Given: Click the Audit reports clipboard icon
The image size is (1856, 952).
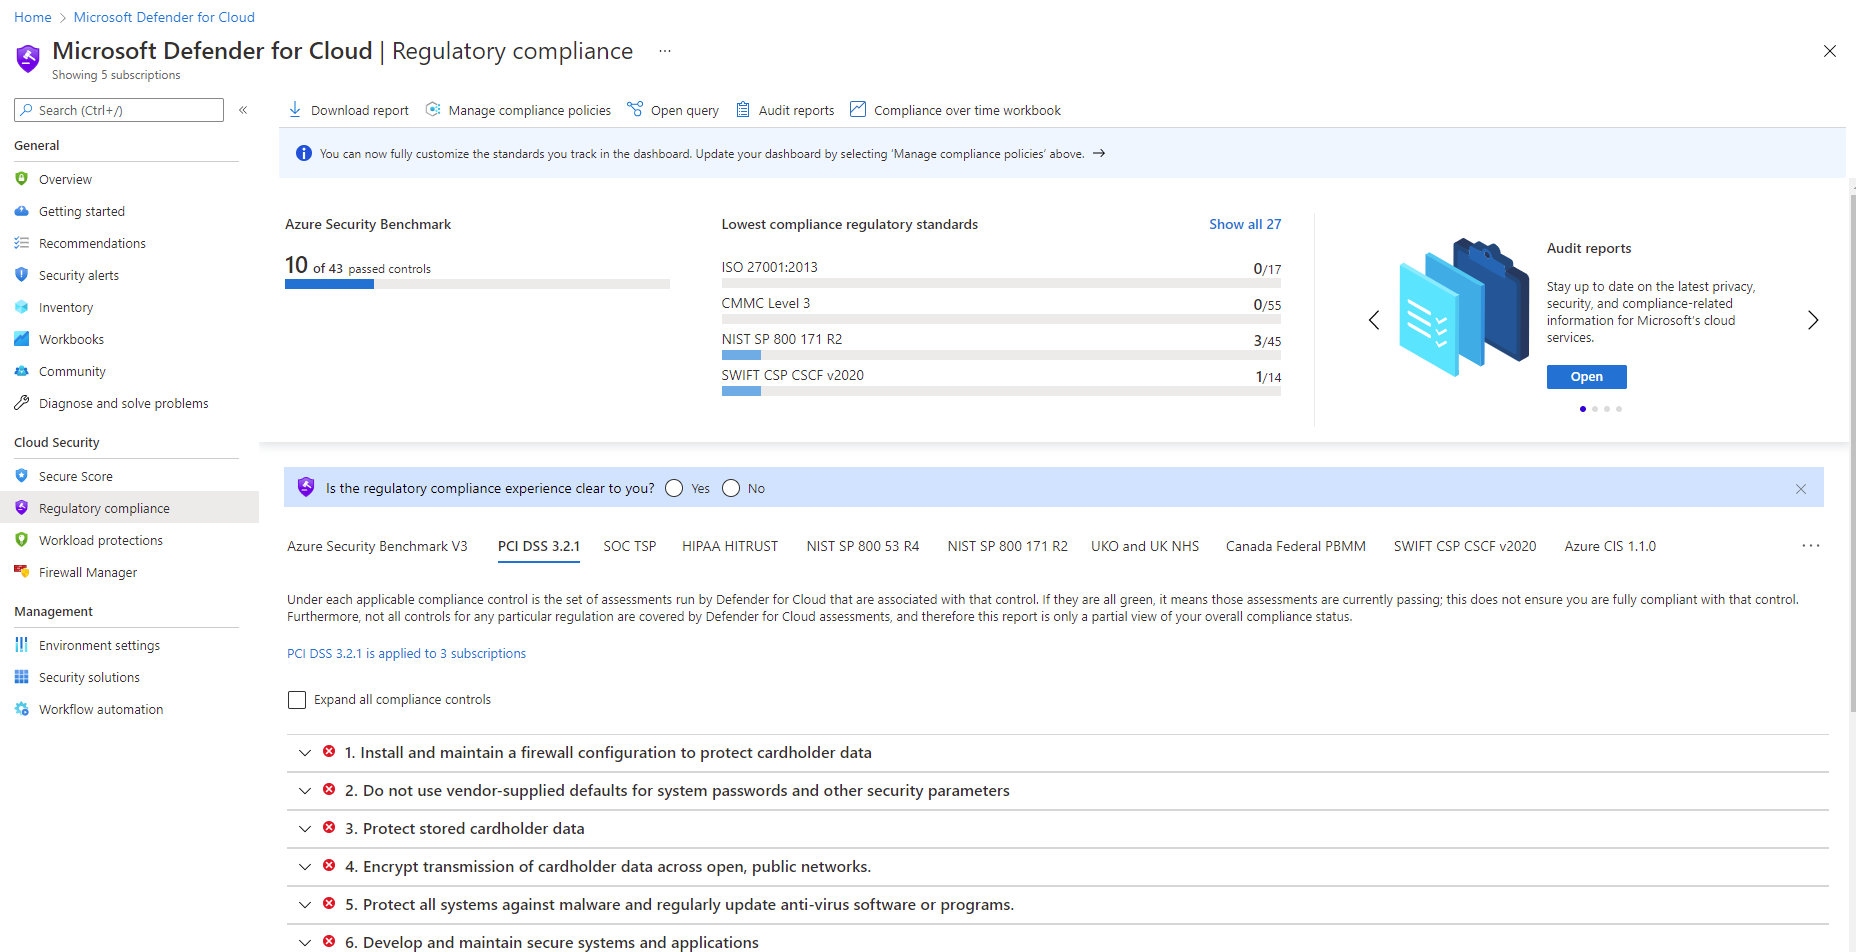Looking at the screenshot, I should coord(743,110).
